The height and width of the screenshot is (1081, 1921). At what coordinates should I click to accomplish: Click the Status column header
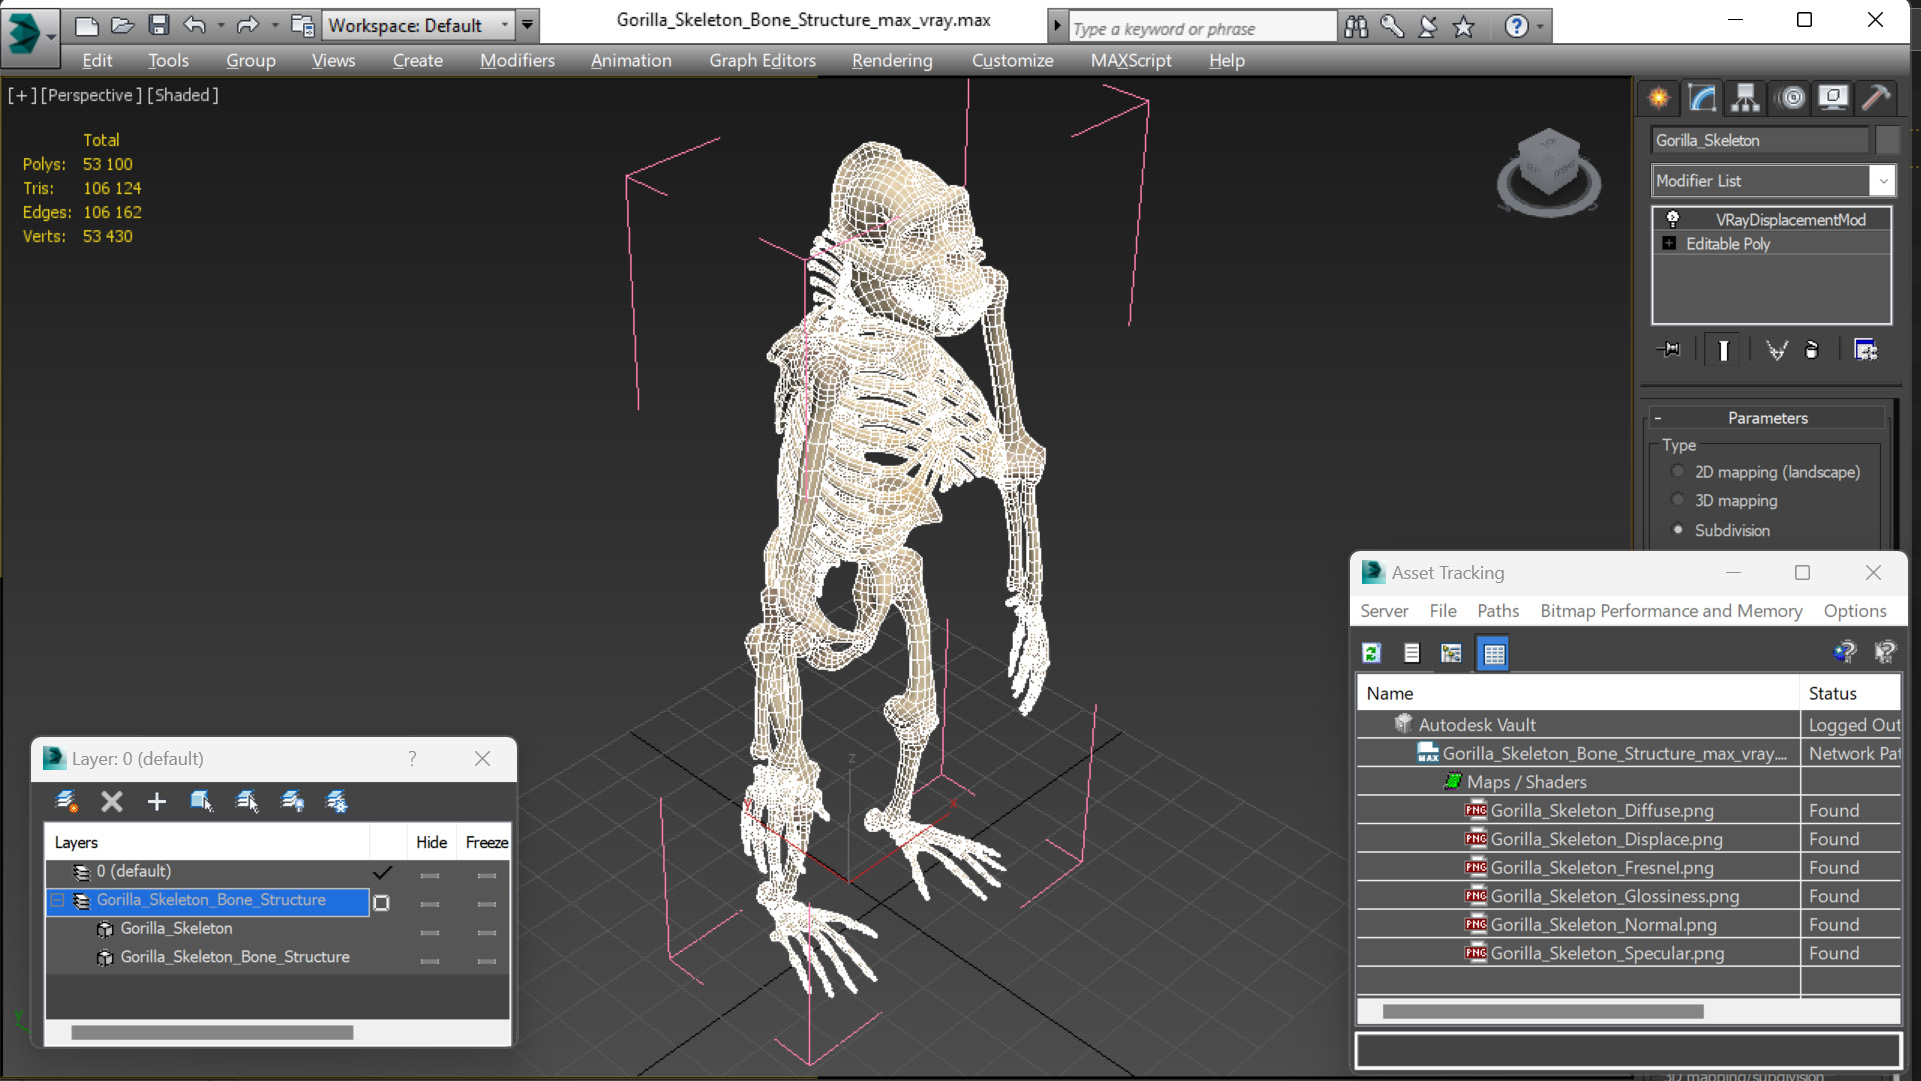point(1850,693)
